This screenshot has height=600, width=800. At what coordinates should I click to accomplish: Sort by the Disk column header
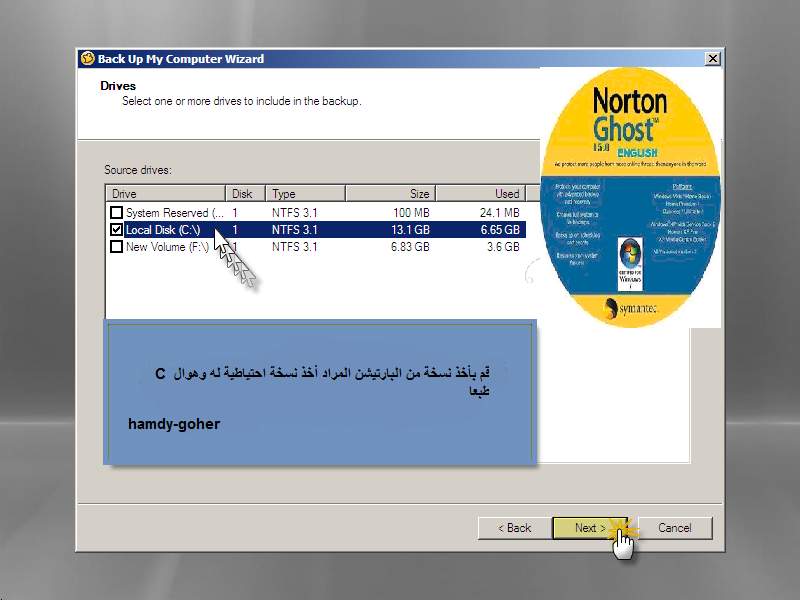click(245, 193)
